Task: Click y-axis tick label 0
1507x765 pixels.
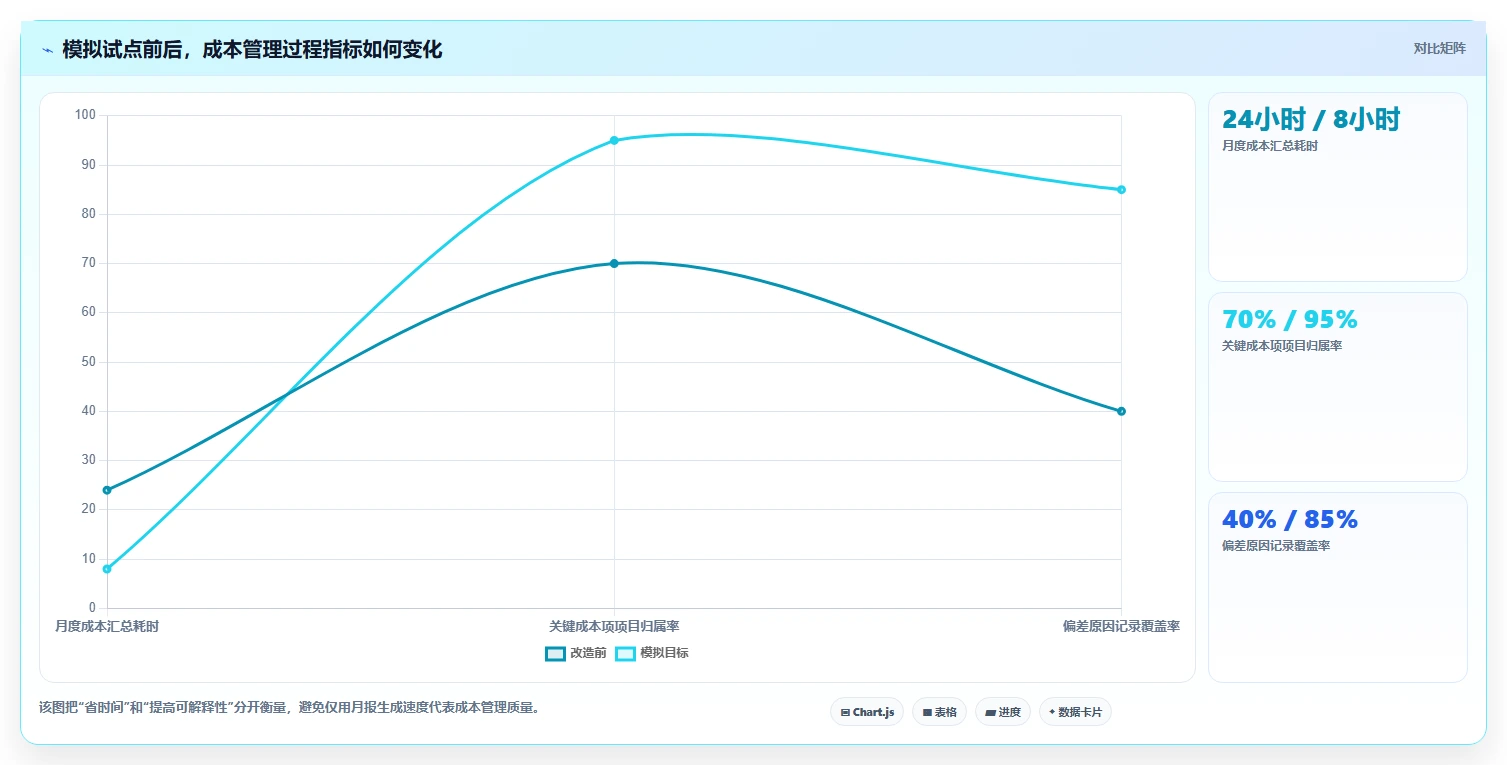Action: point(92,608)
